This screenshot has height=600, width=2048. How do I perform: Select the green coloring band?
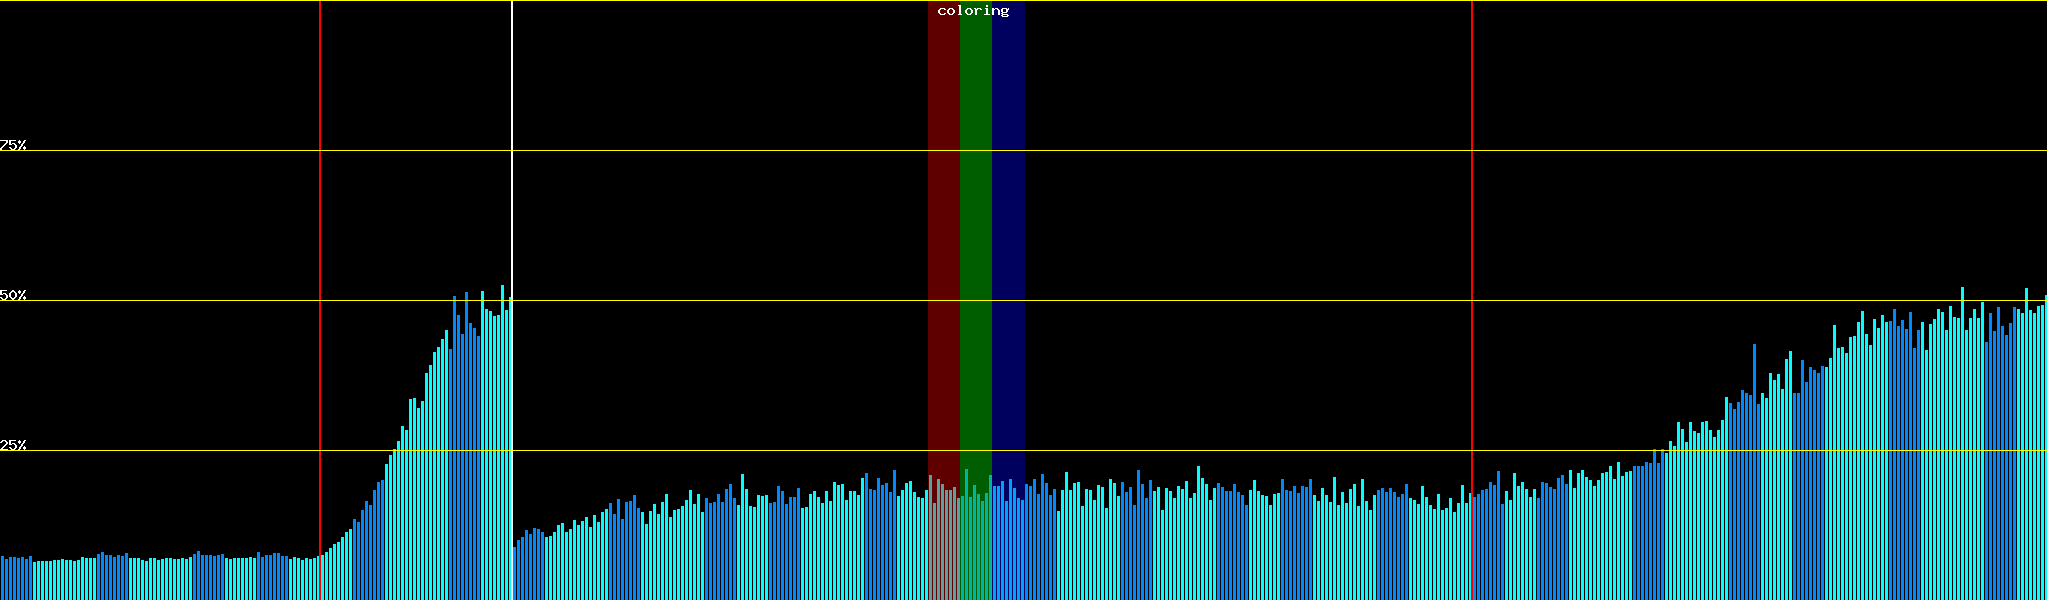[x=975, y=200]
